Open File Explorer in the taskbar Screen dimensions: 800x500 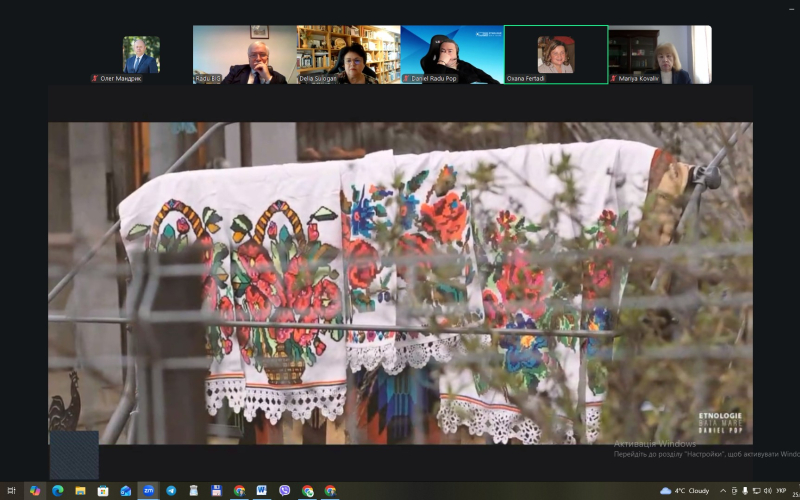point(80,491)
